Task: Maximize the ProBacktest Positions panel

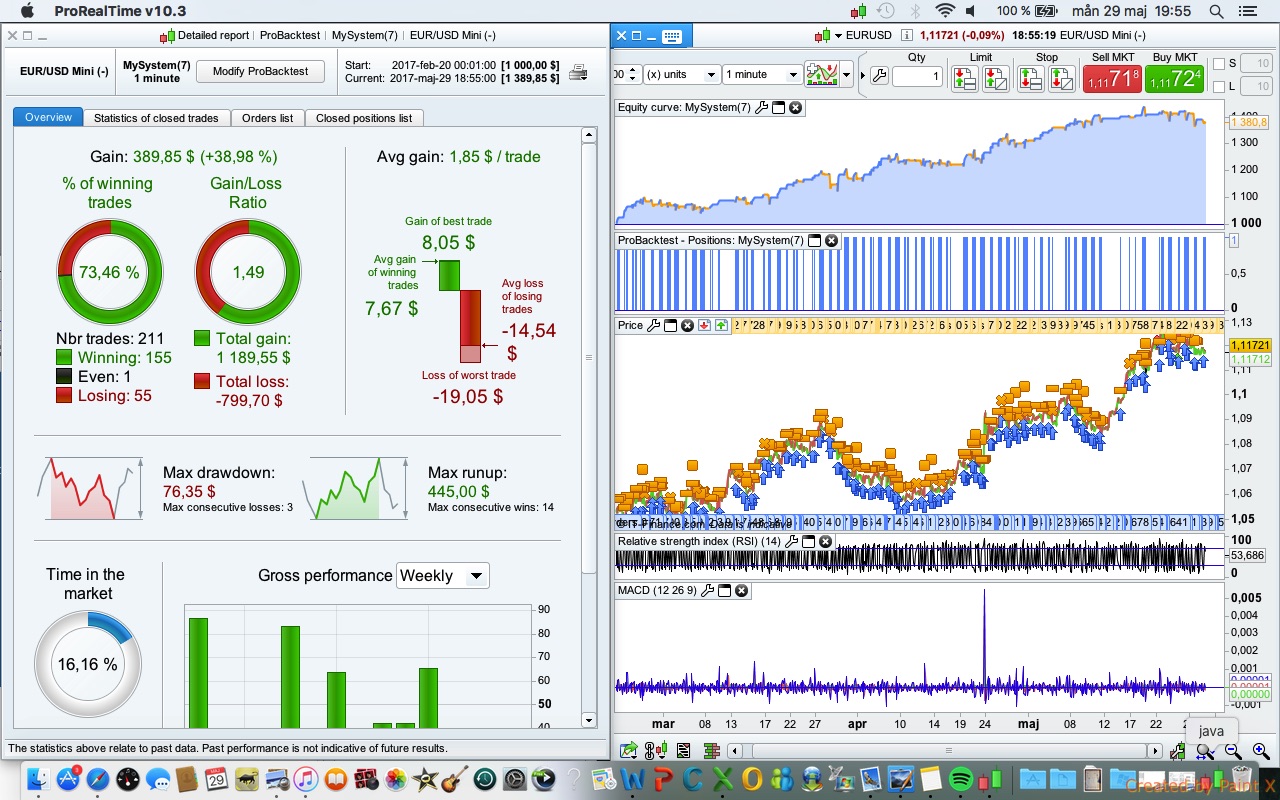Action: 814,240
